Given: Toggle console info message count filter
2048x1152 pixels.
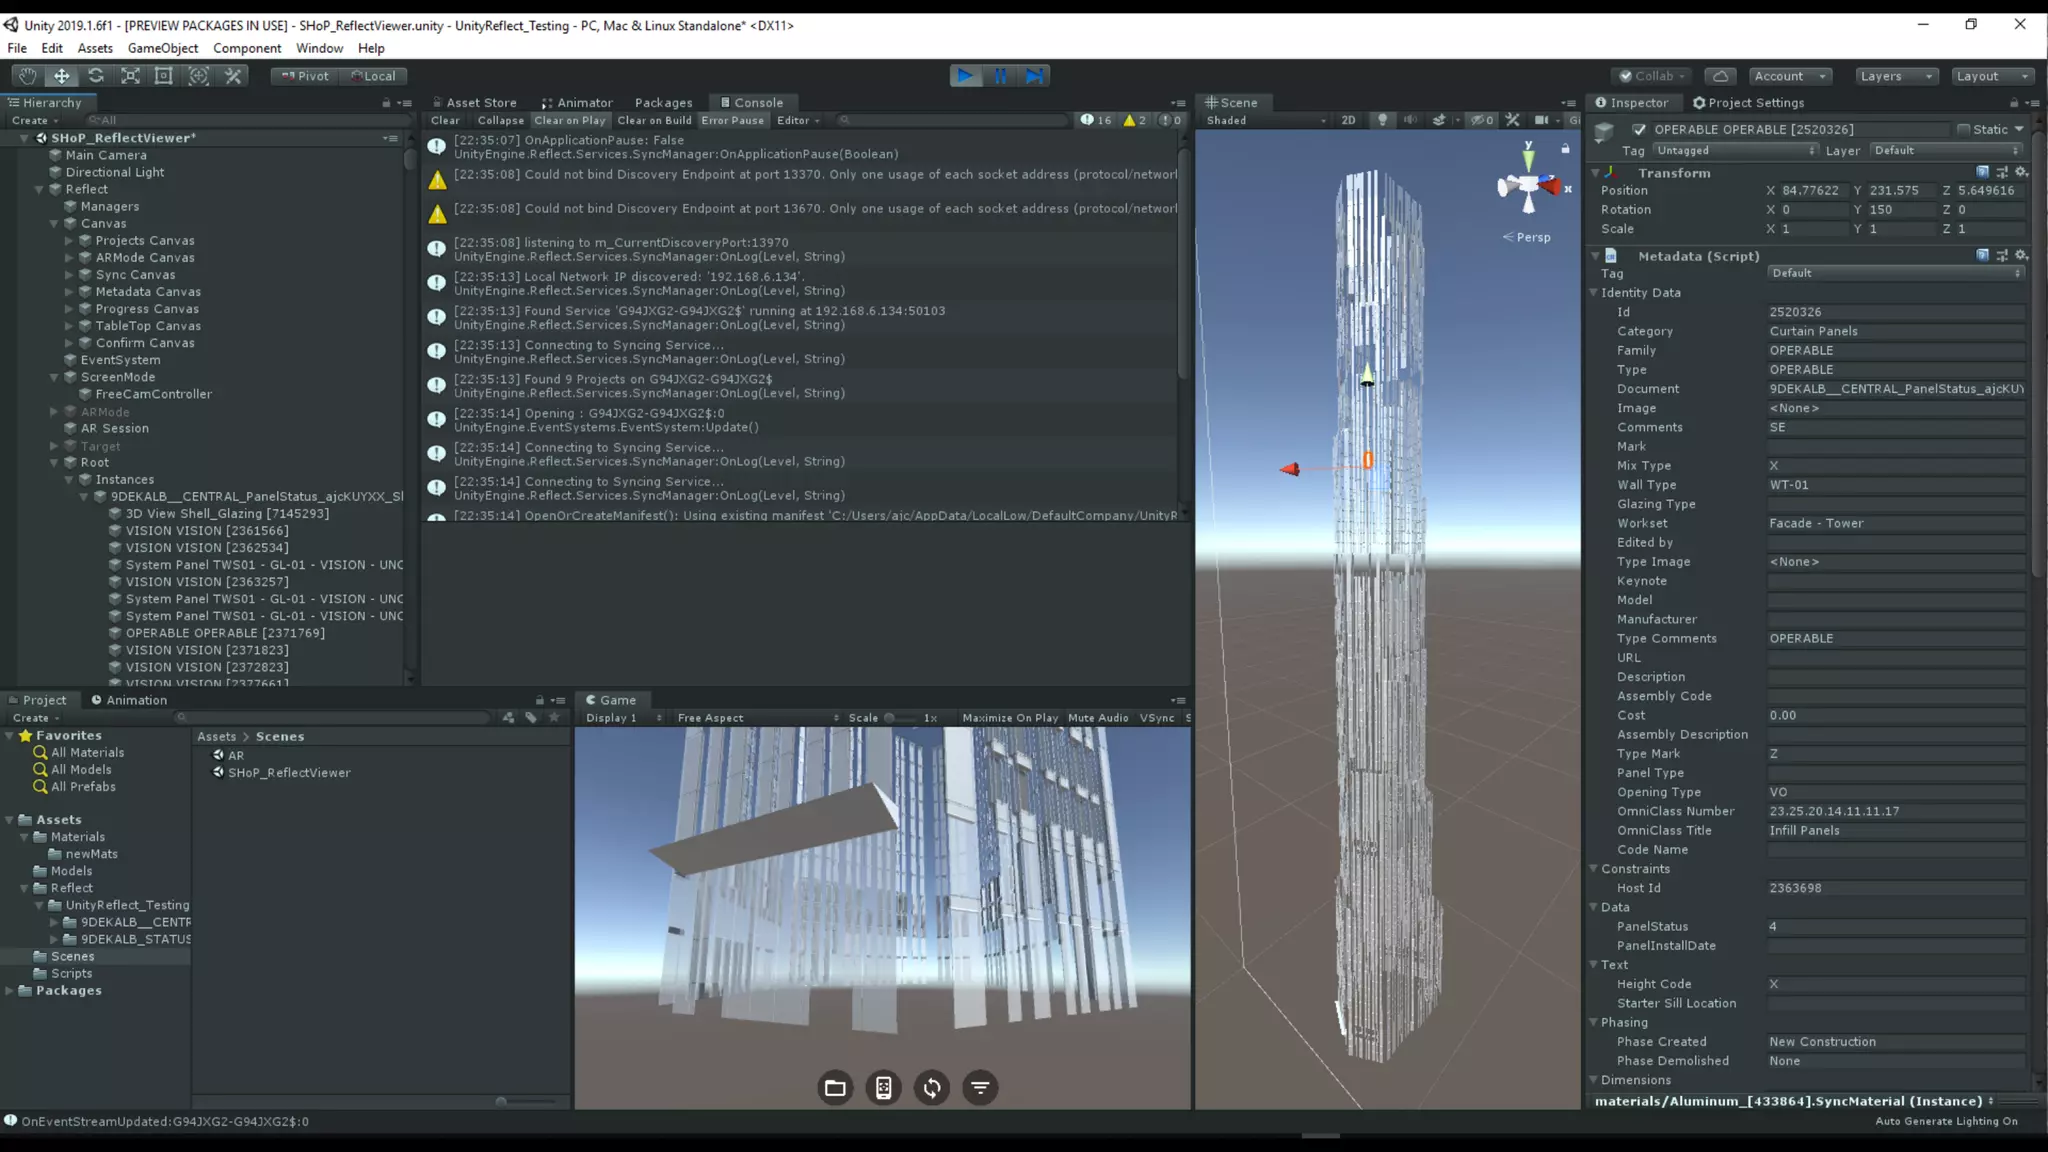Looking at the screenshot, I should 1096,120.
